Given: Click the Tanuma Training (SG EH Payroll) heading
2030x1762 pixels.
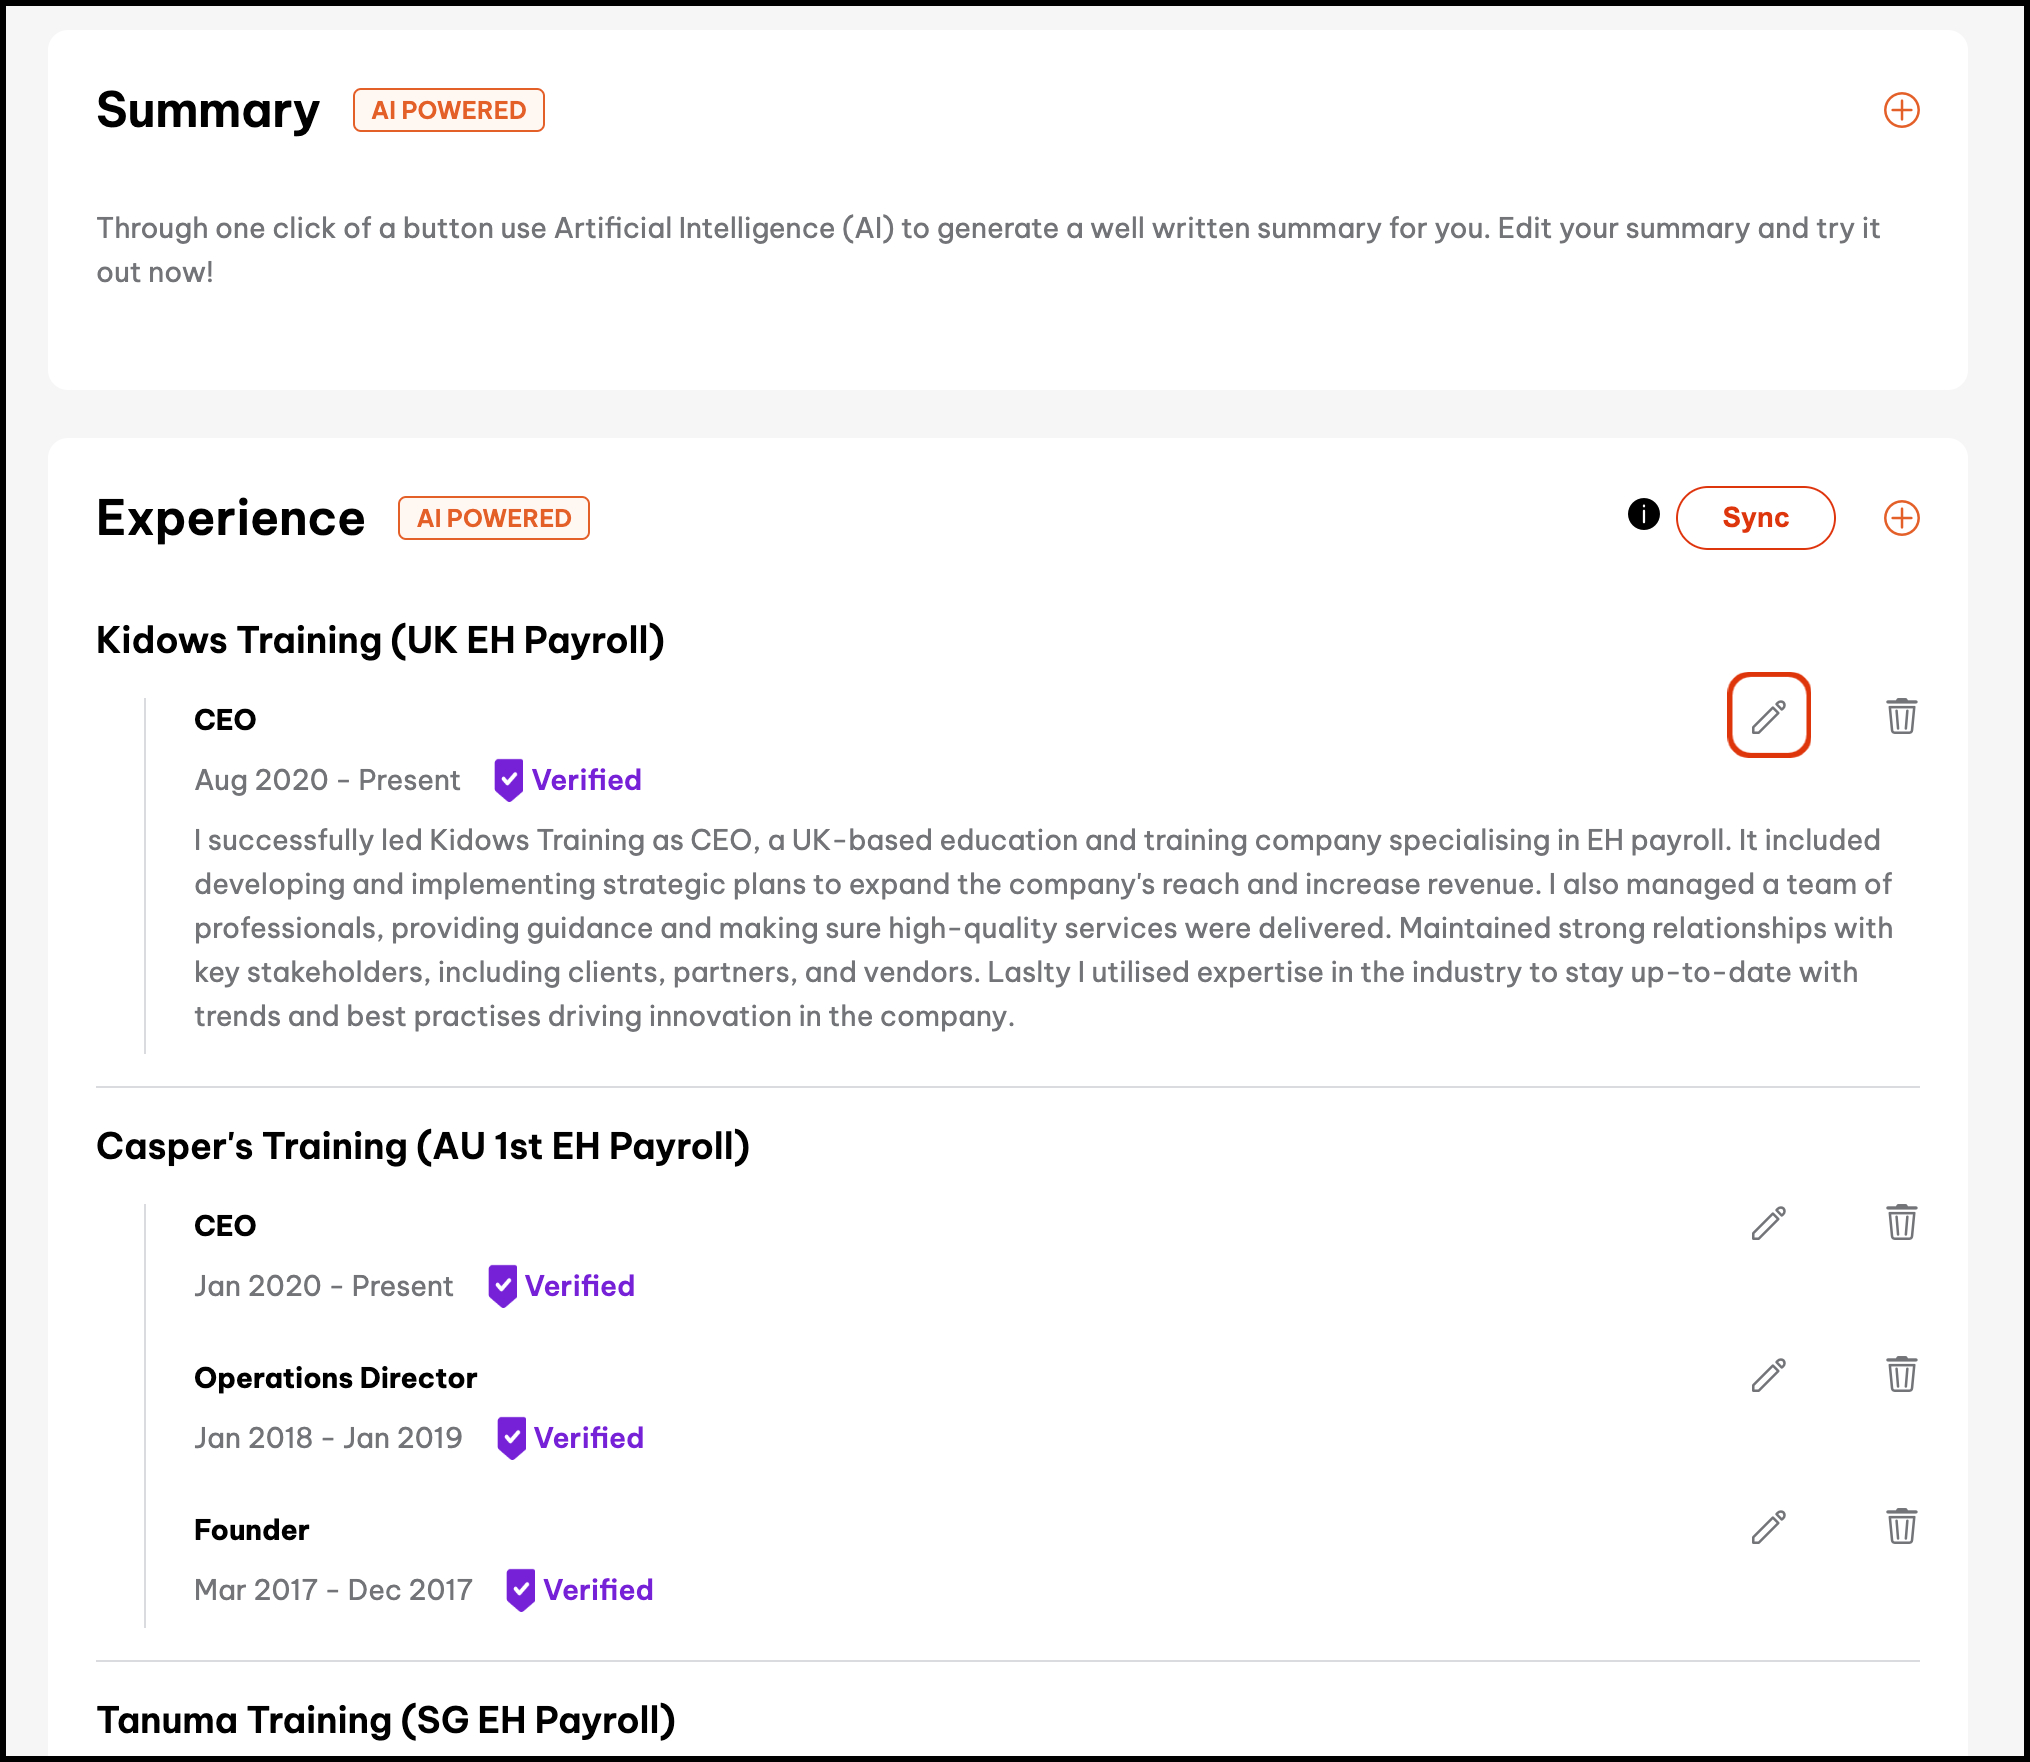Looking at the screenshot, I should [386, 1720].
